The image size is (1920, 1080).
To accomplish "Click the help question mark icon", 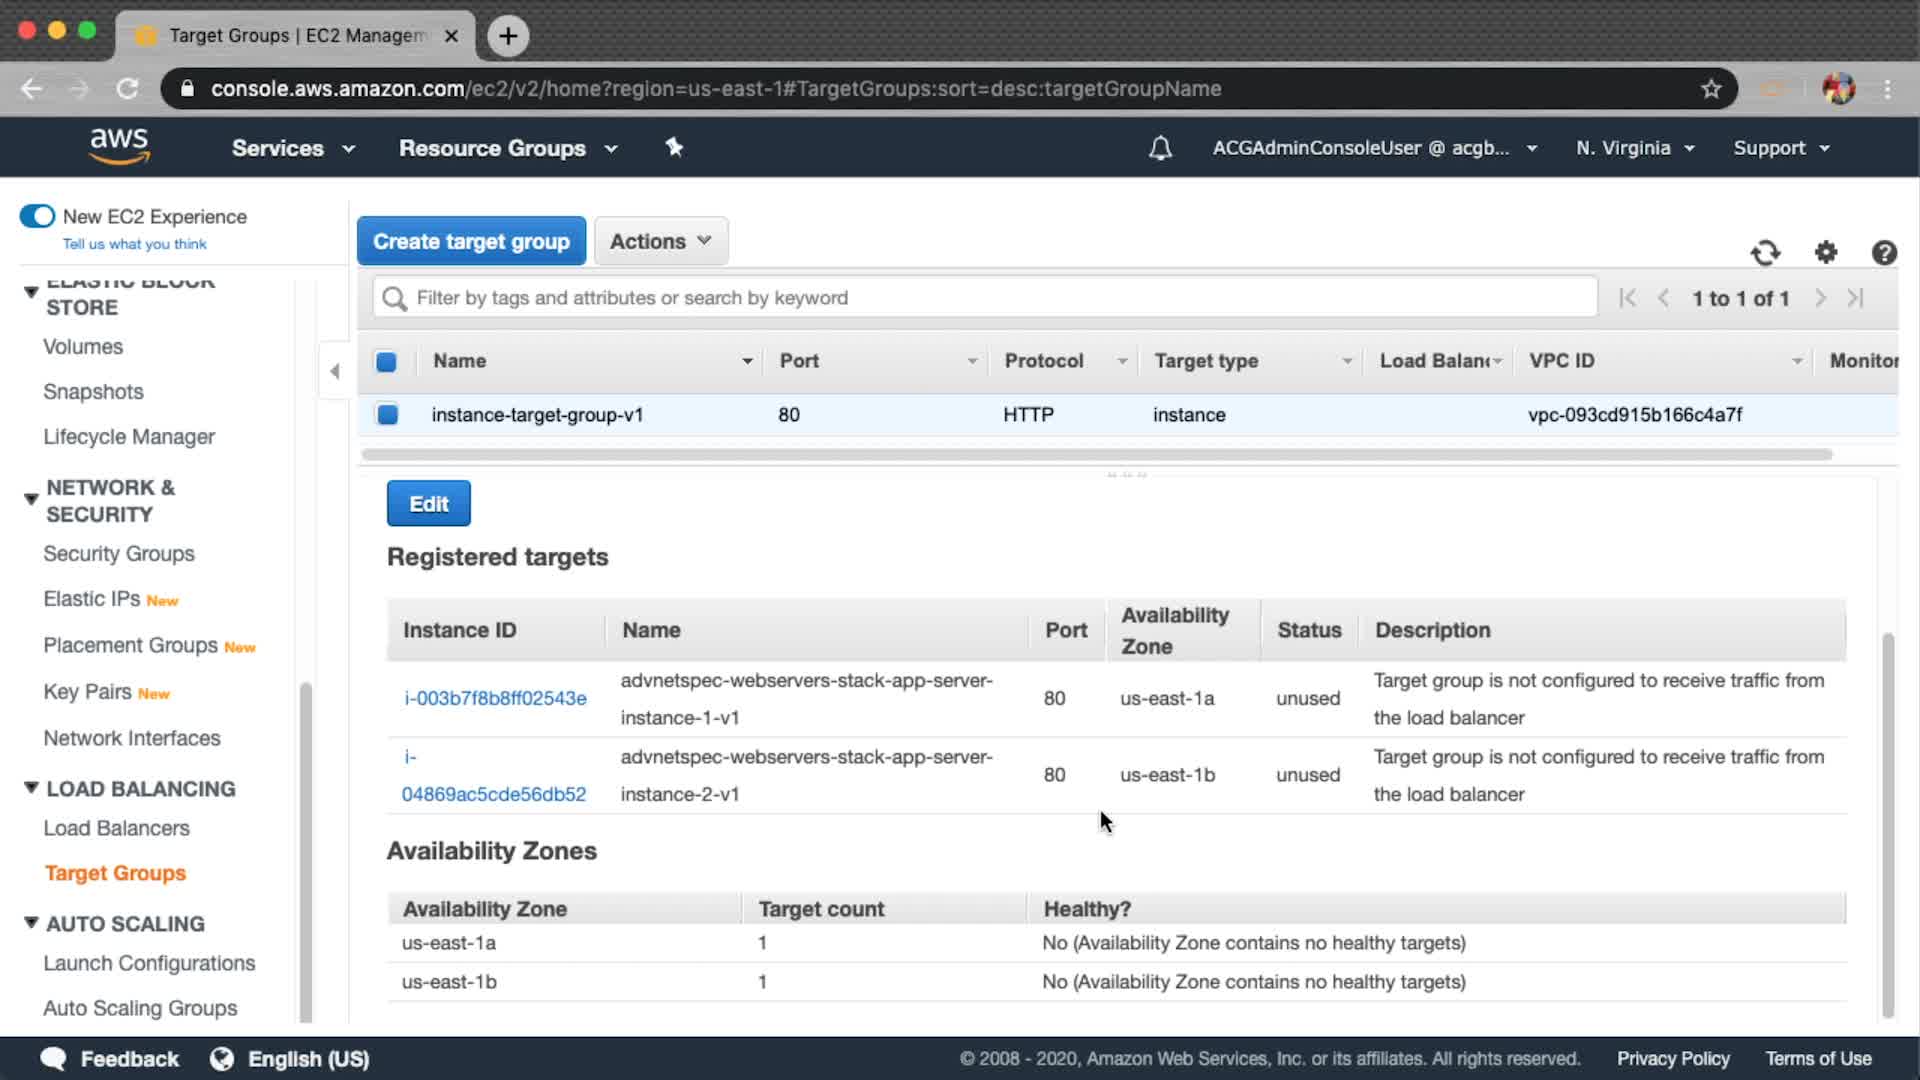I will (1884, 253).
